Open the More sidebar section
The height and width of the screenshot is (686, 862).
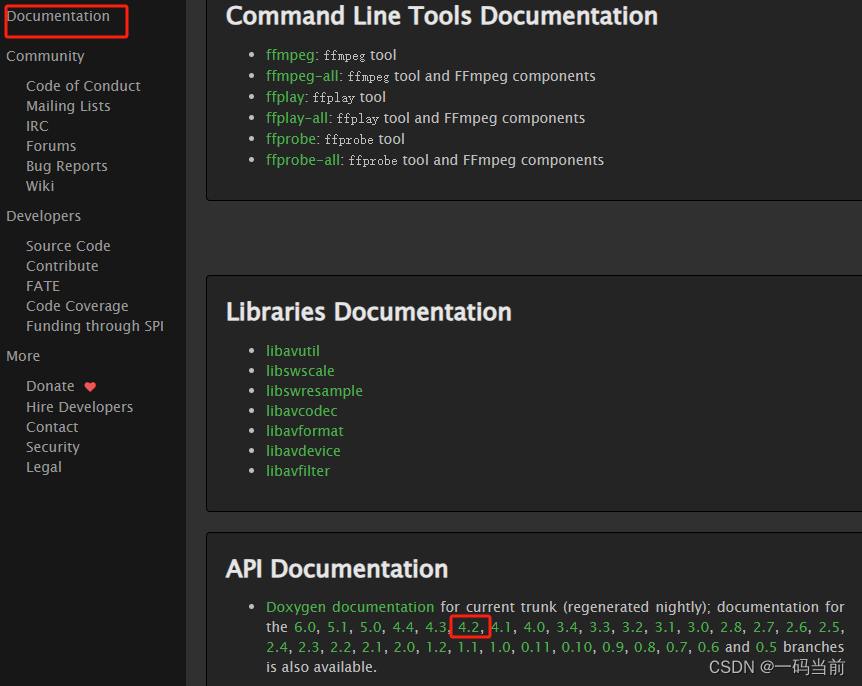tap(23, 356)
